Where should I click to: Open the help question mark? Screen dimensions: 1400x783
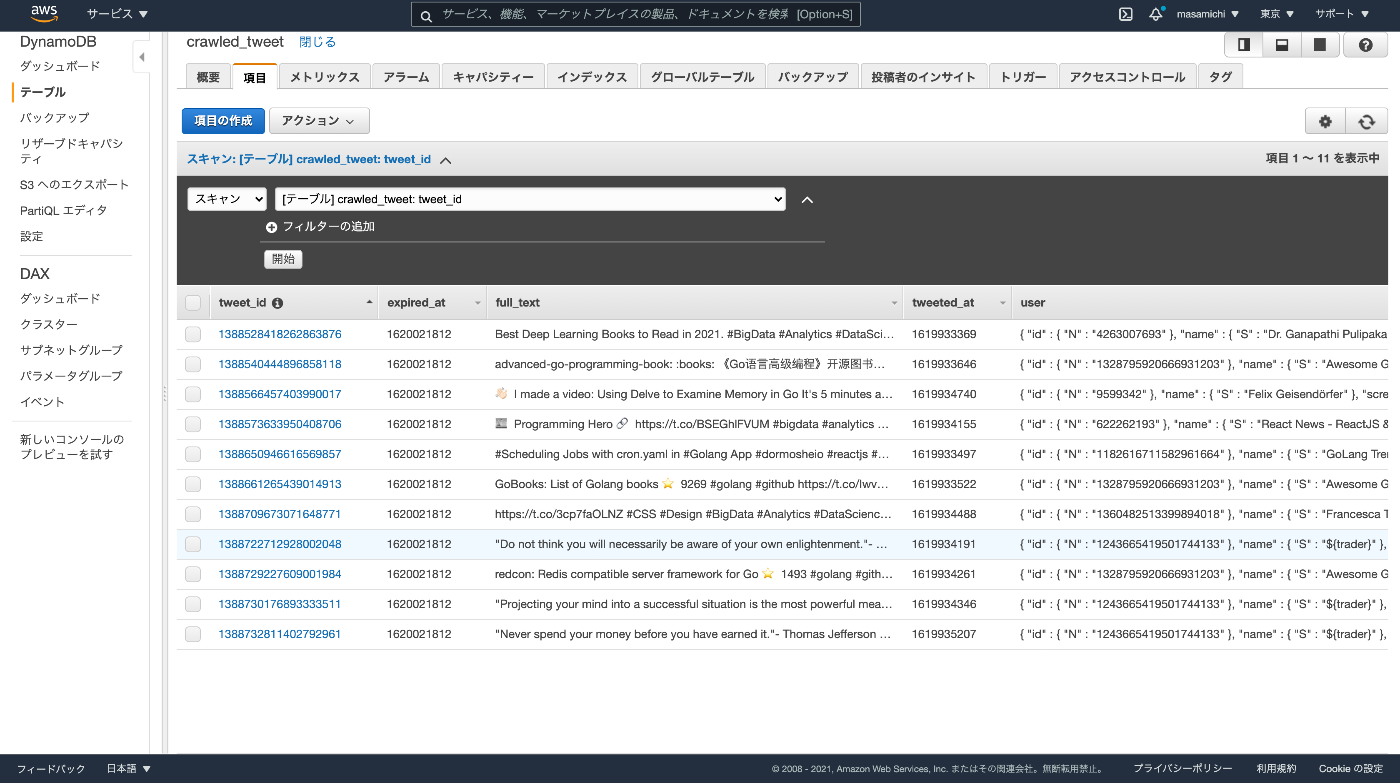click(x=1365, y=45)
